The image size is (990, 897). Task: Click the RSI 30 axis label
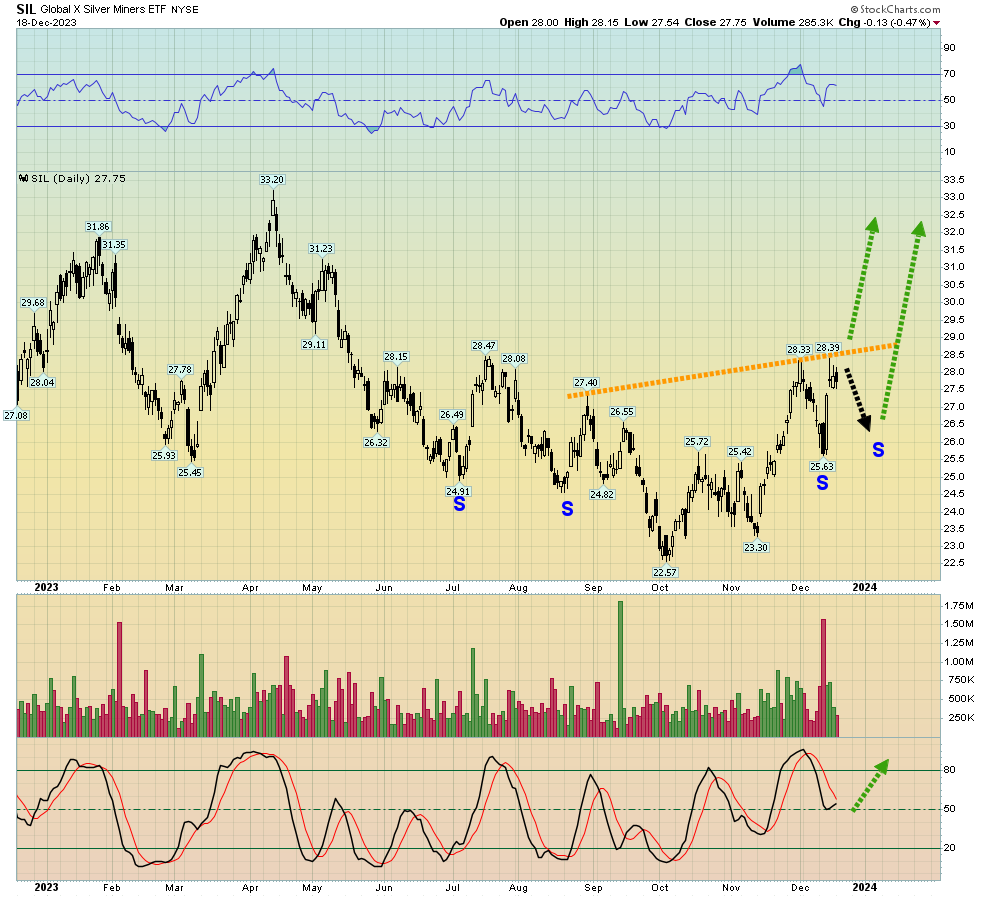(950, 126)
